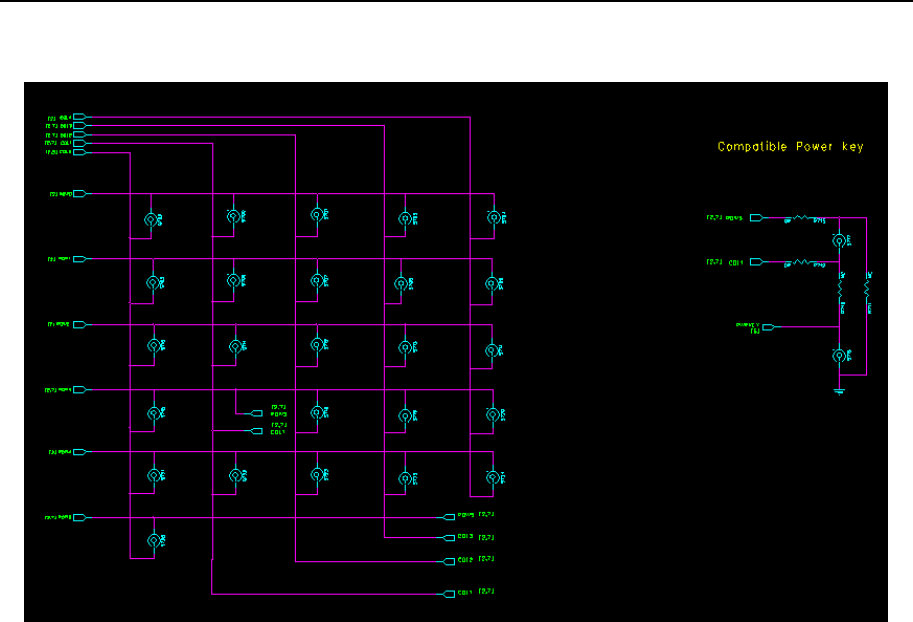Select the COL1 port in the power key circuit
Viewport: 913px width, 622px height.
click(x=756, y=262)
